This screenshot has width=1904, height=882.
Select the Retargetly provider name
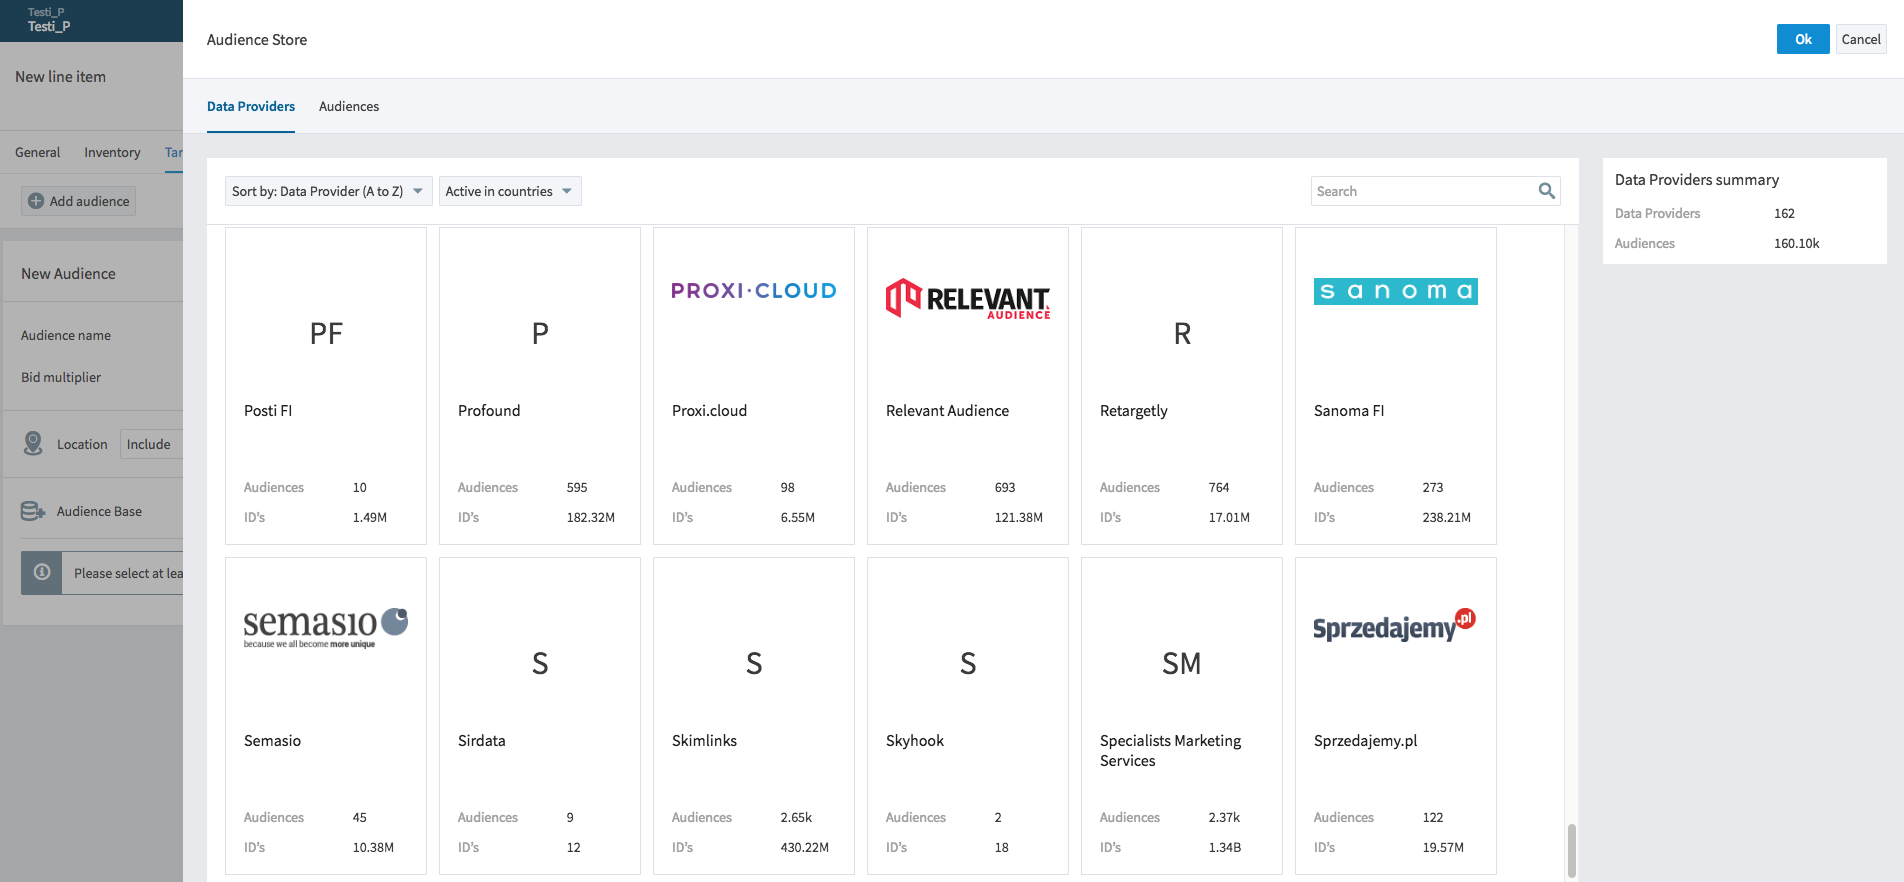point(1134,411)
